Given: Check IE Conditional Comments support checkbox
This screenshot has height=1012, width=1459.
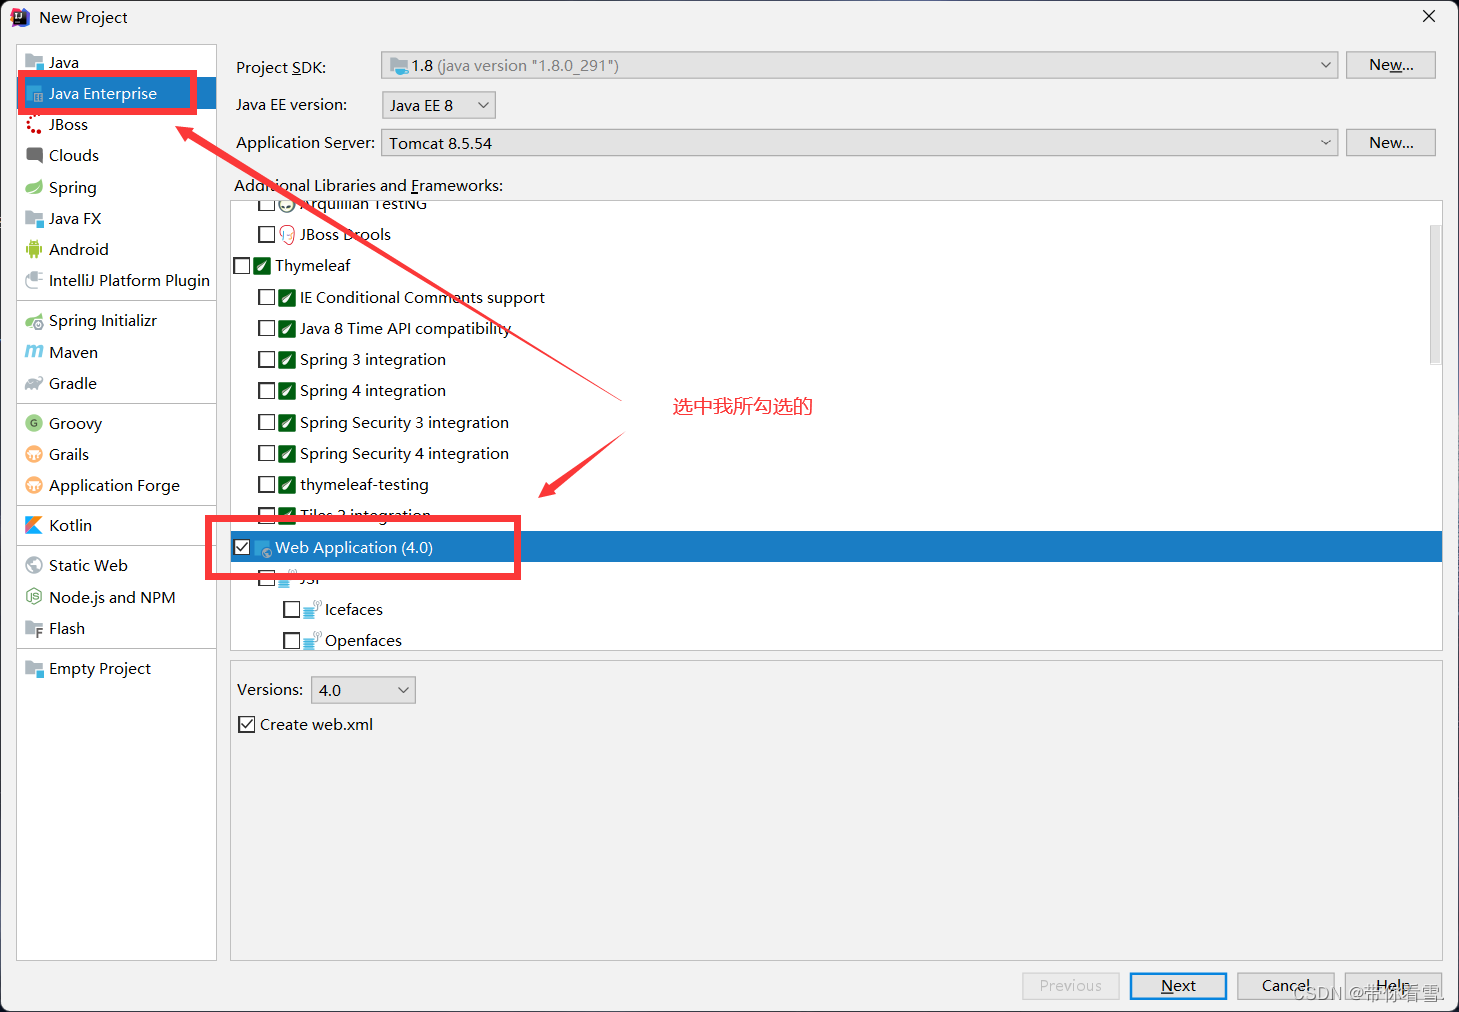Looking at the screenshot, I should (x=267, y=297).
